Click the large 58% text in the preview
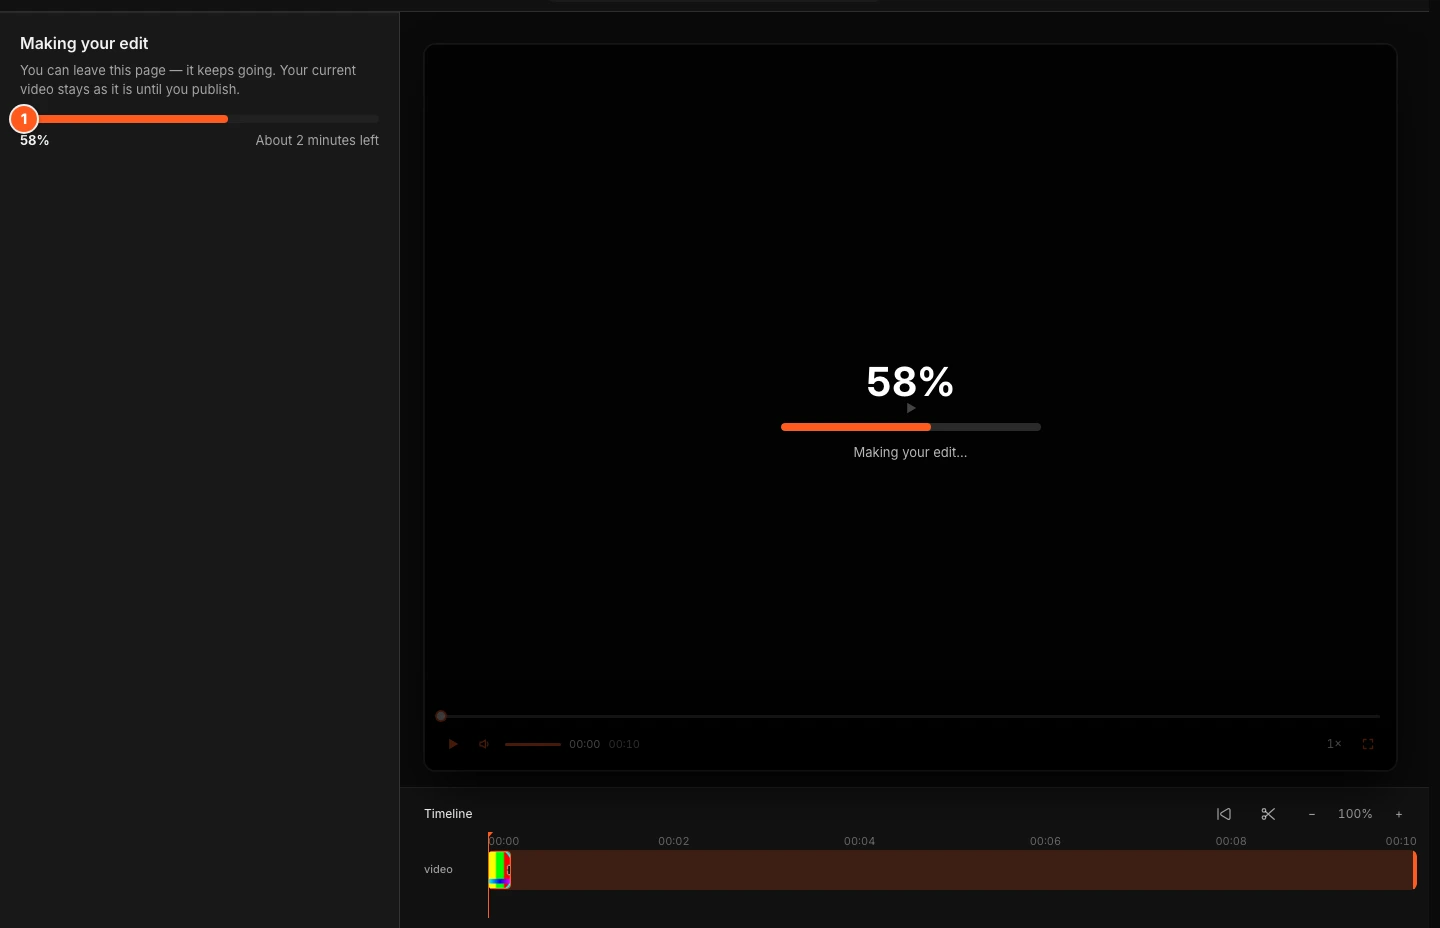Screen dimensions: 1440x928 click(910, 382)
